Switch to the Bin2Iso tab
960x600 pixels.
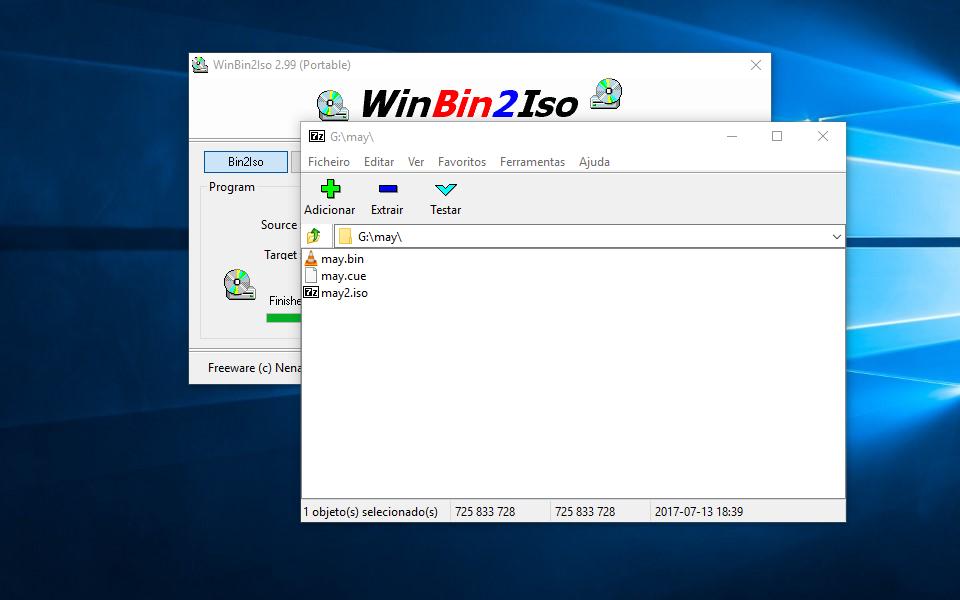coord(245,161)
